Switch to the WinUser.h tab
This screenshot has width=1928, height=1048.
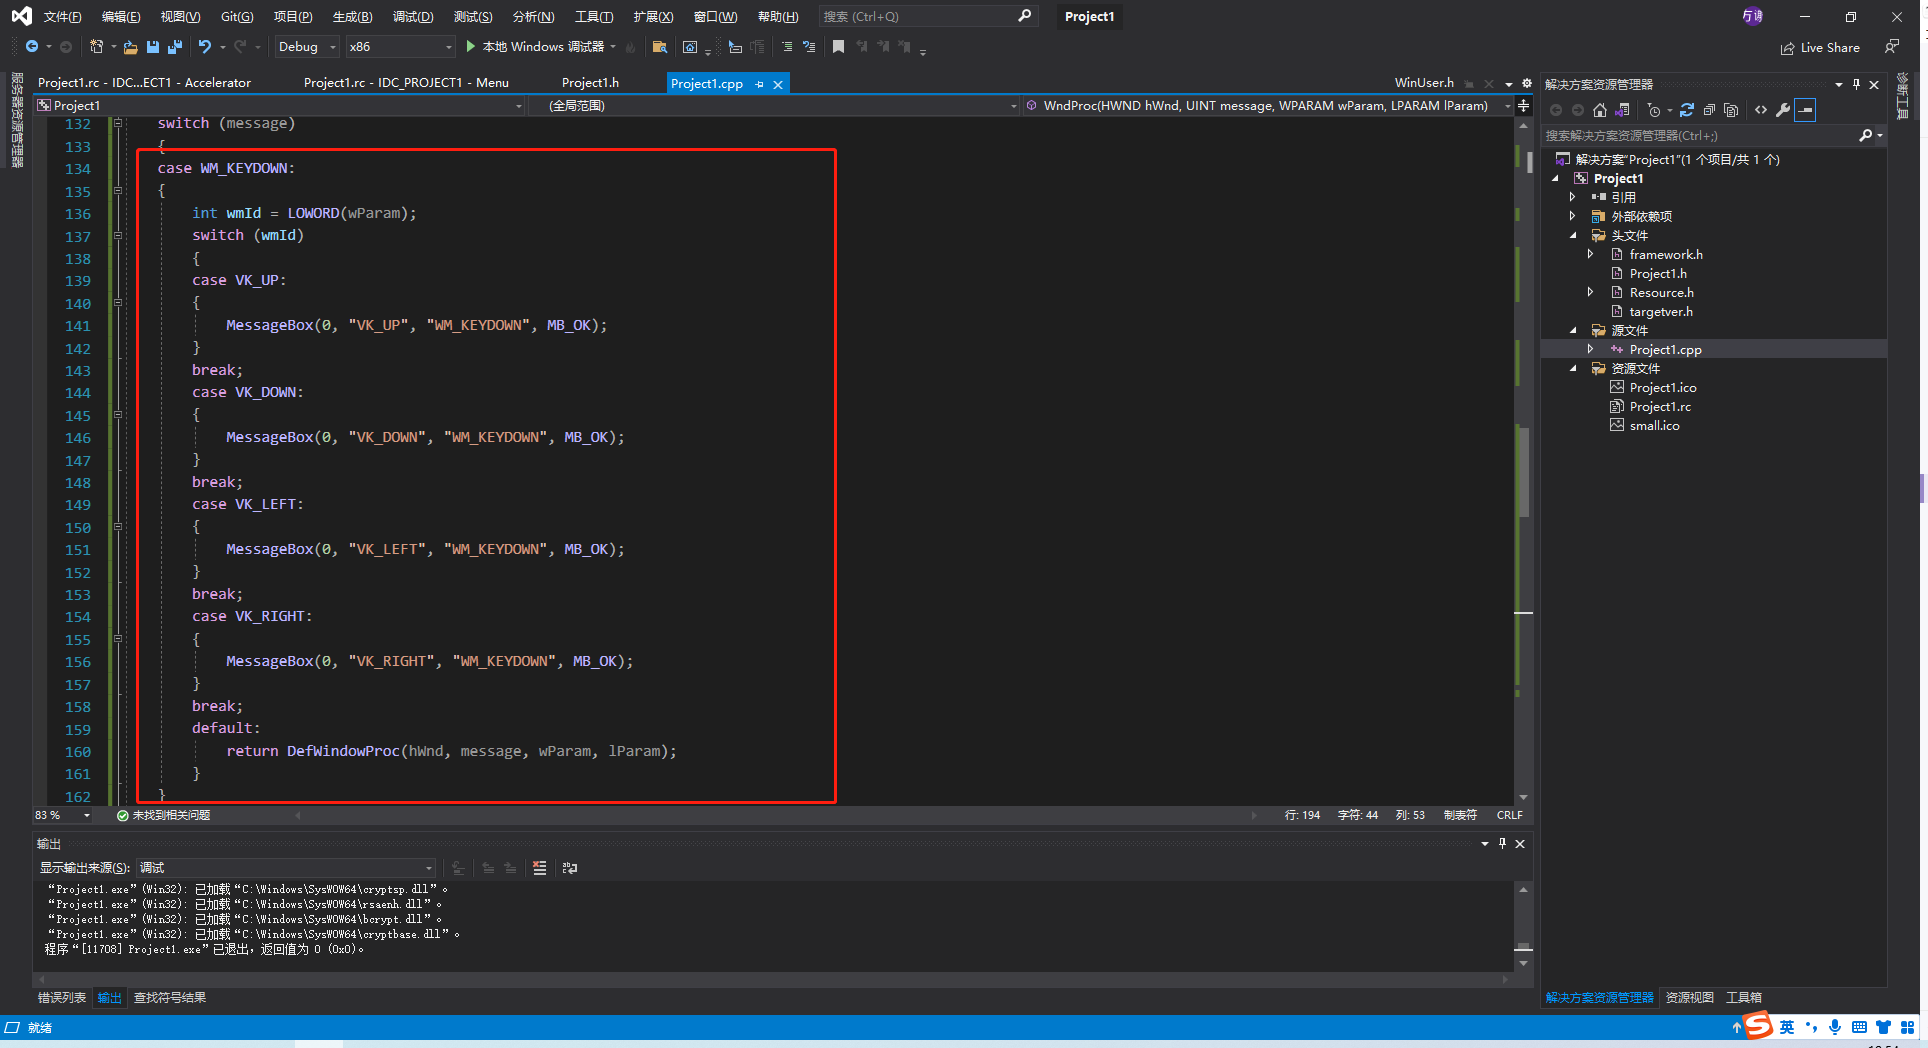(1424, 83)
